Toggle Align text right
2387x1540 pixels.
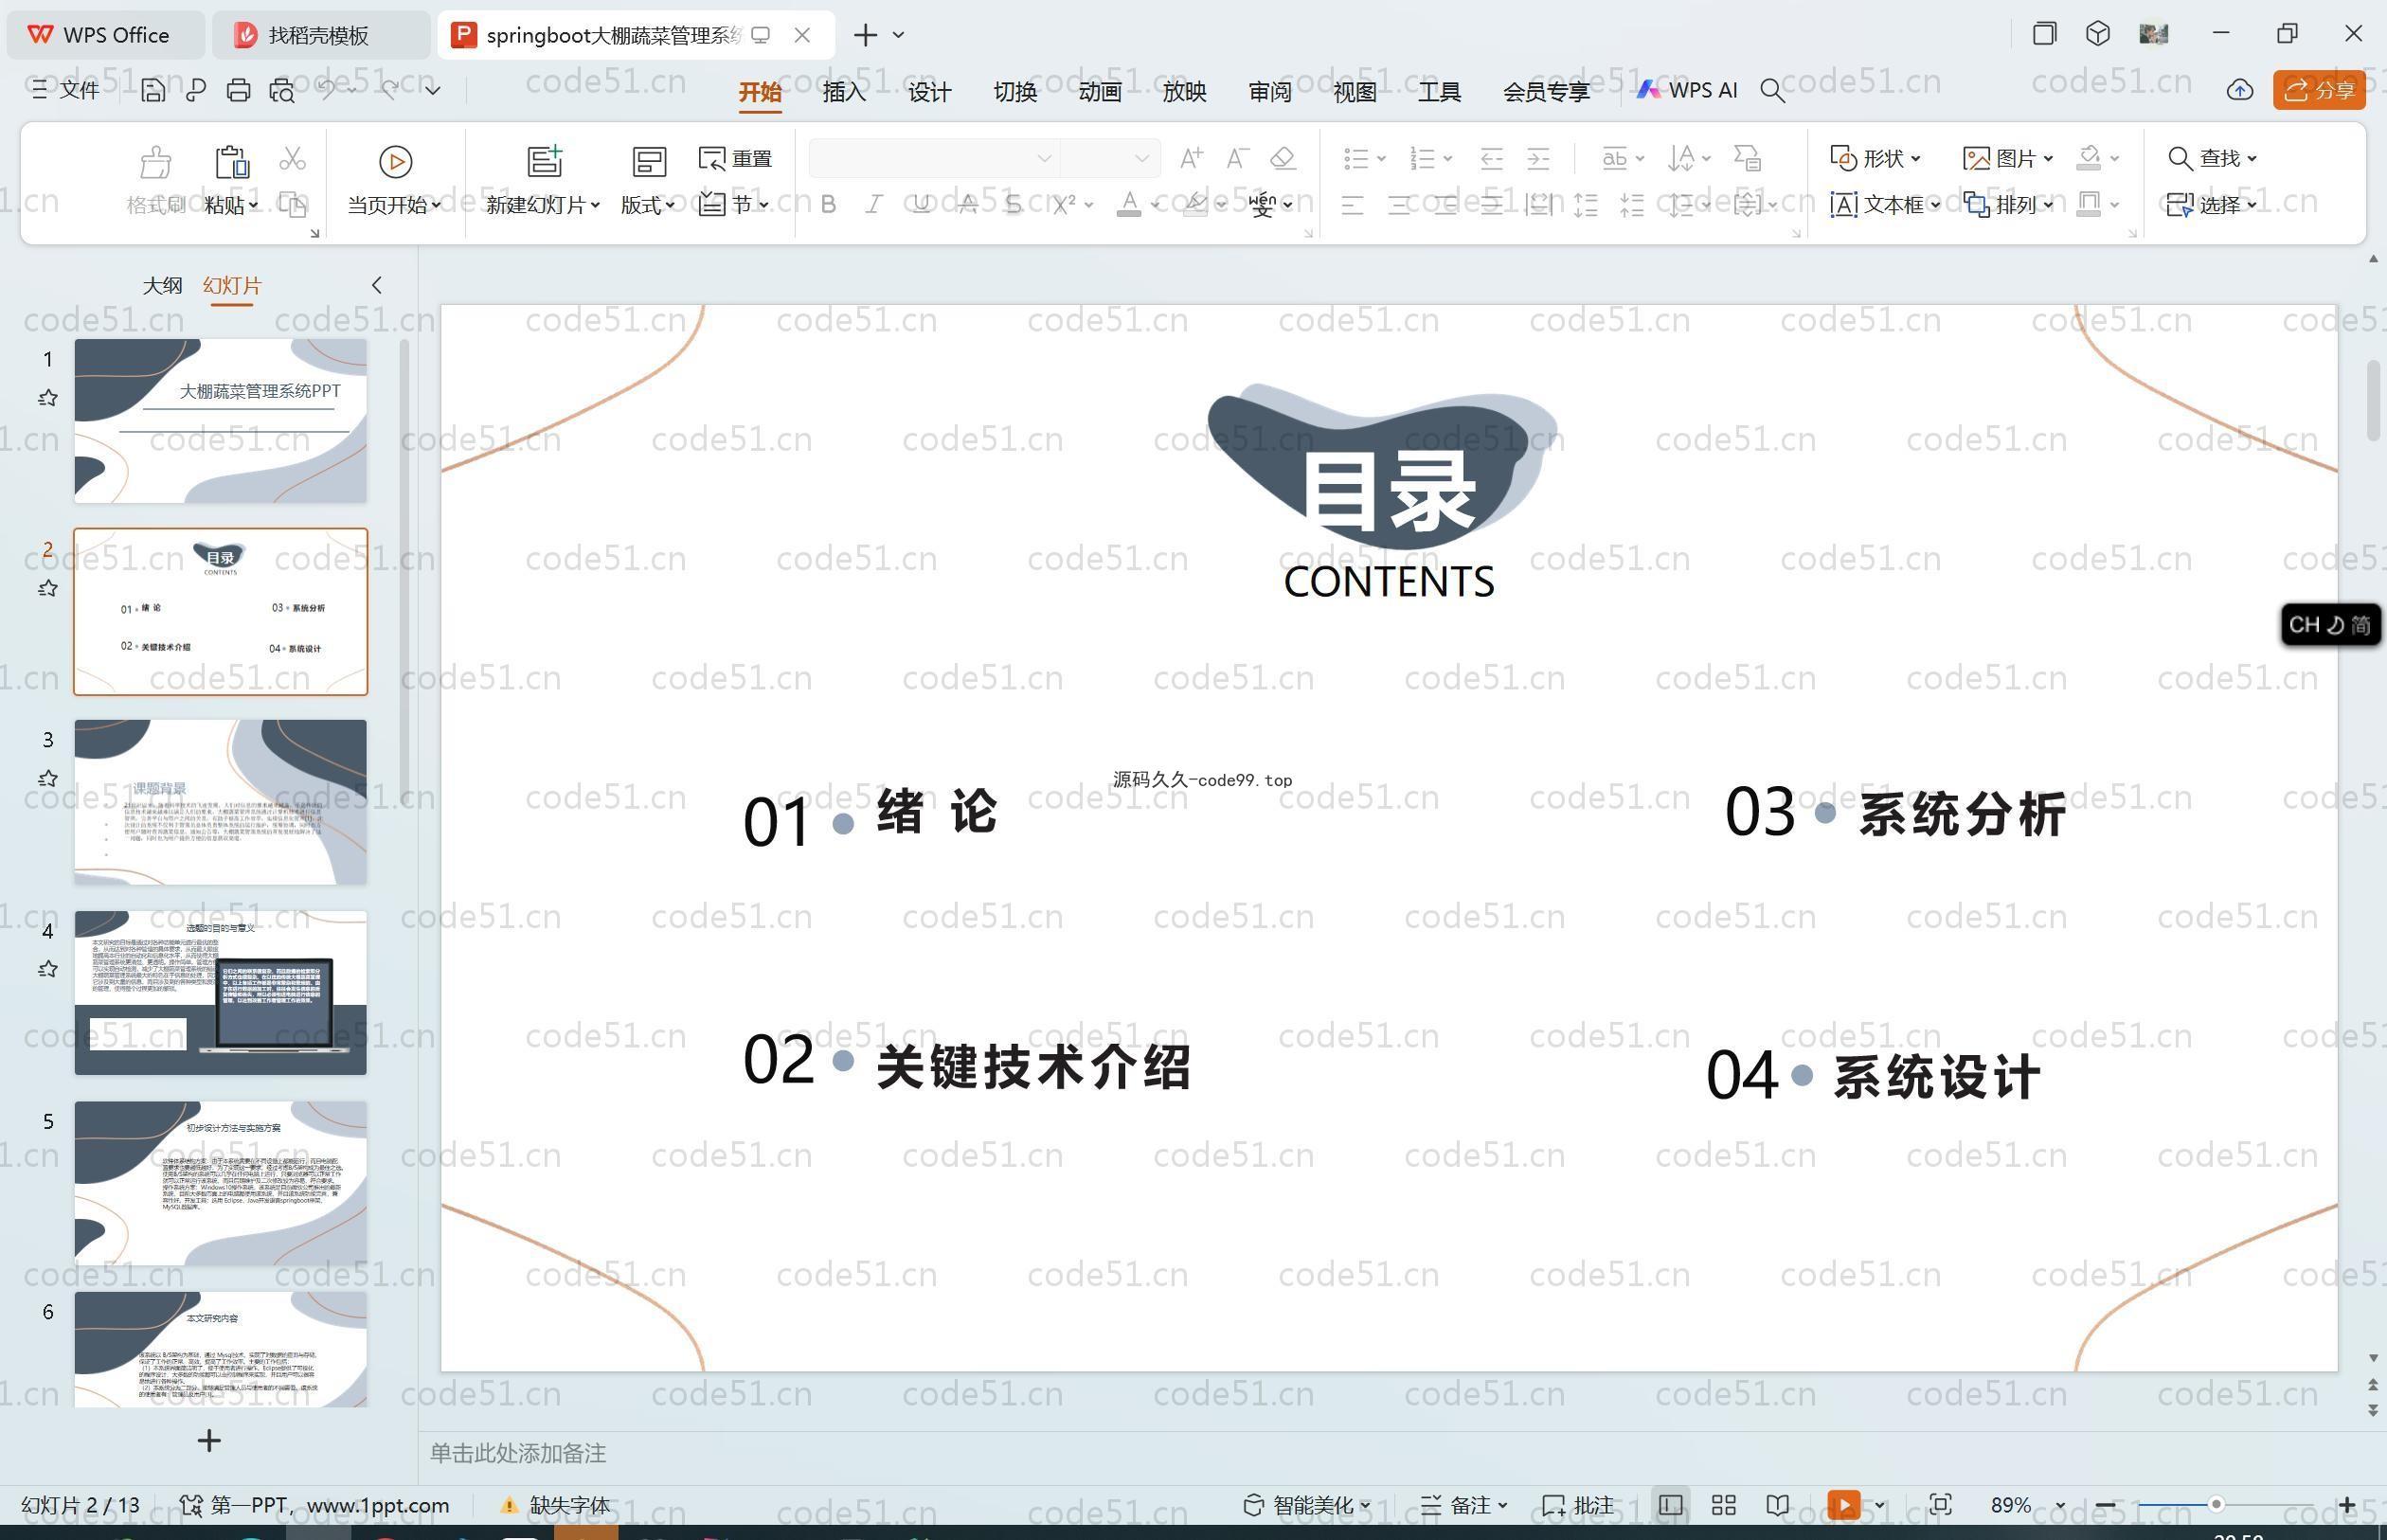point(1445,206)
